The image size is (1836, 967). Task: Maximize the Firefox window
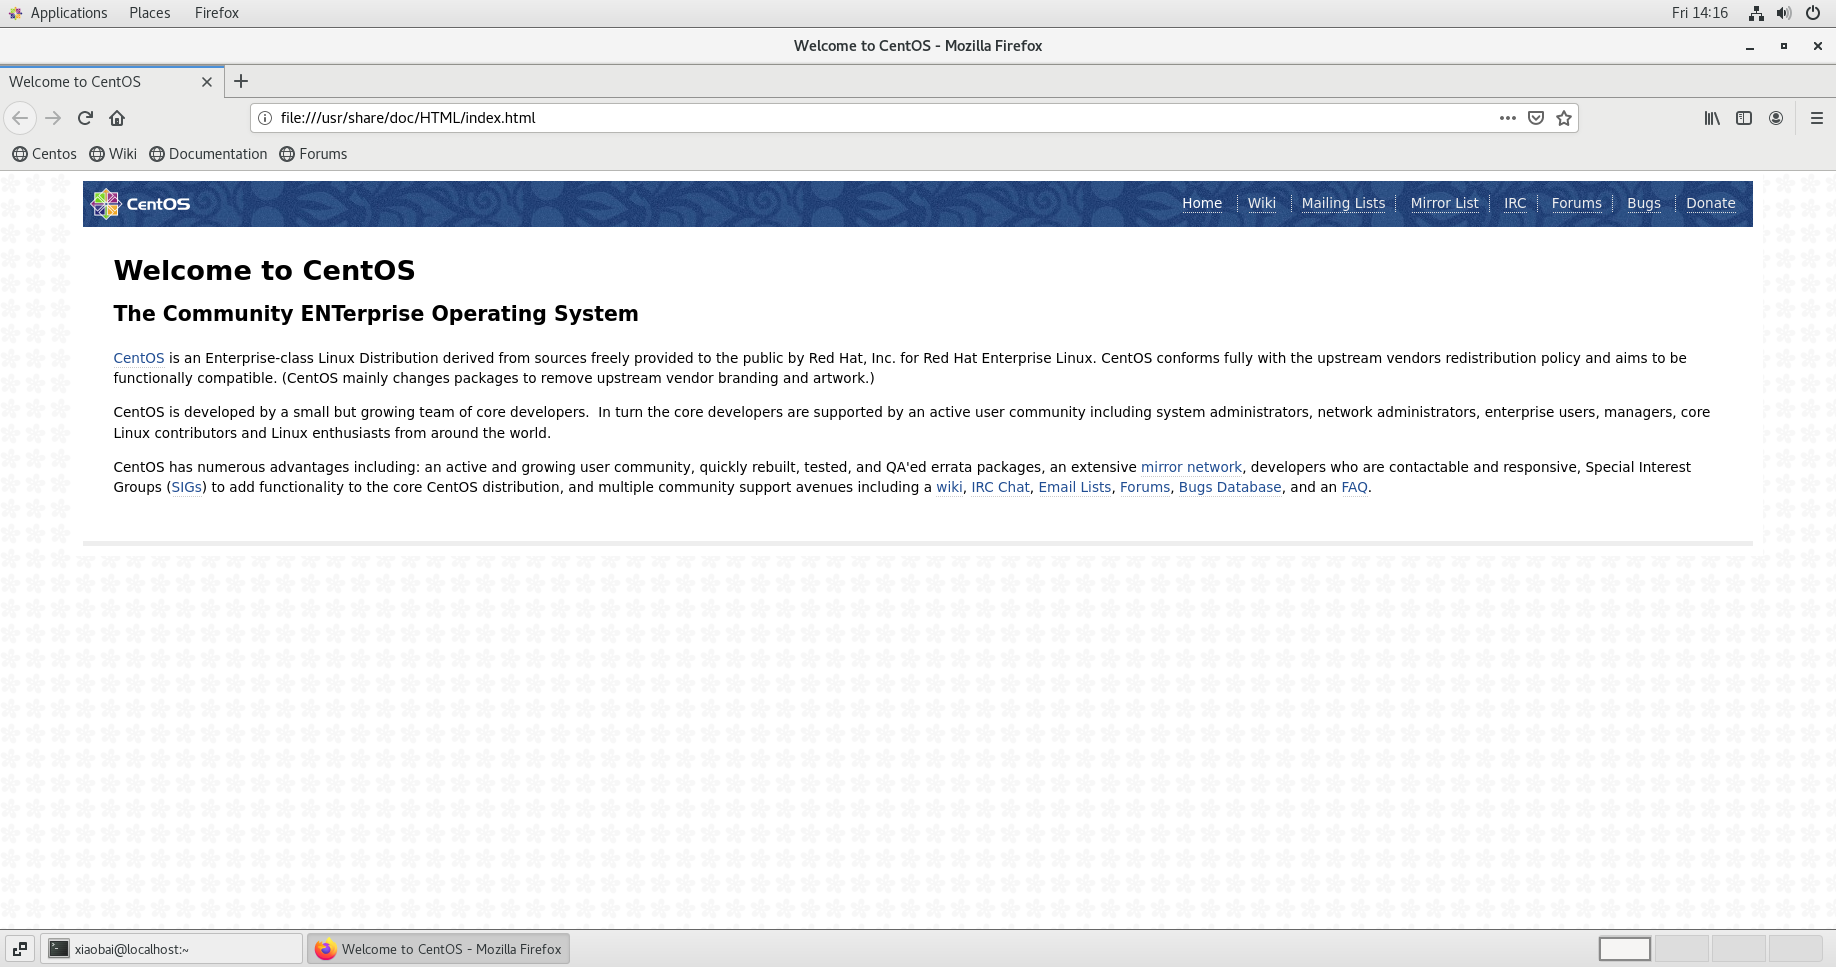tap(1784, 46)
